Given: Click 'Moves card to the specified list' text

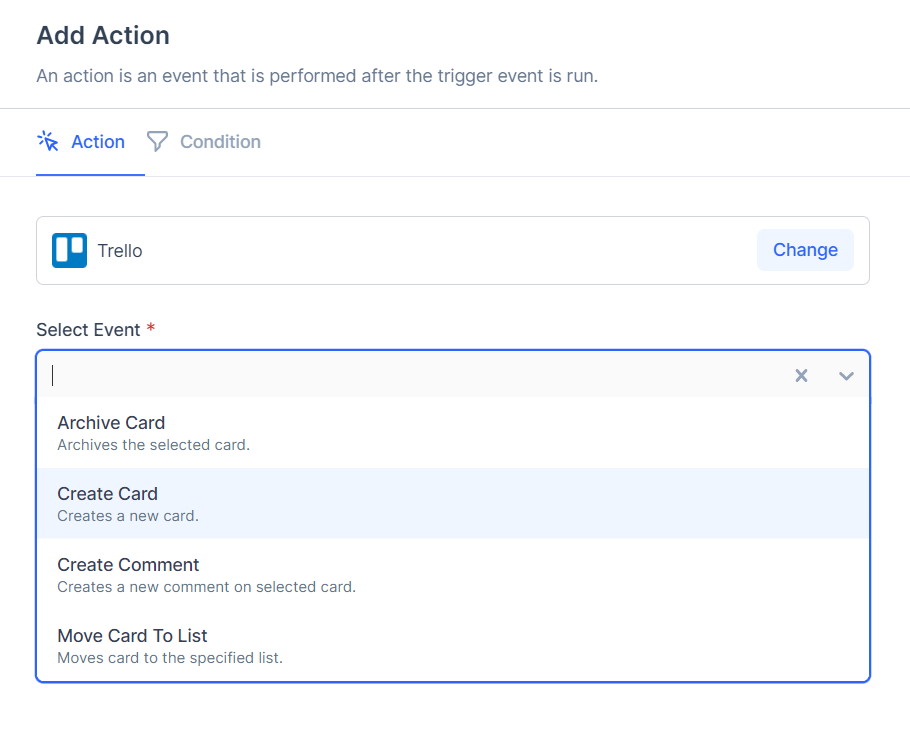Looking at the screenshot, I should 170,658.
